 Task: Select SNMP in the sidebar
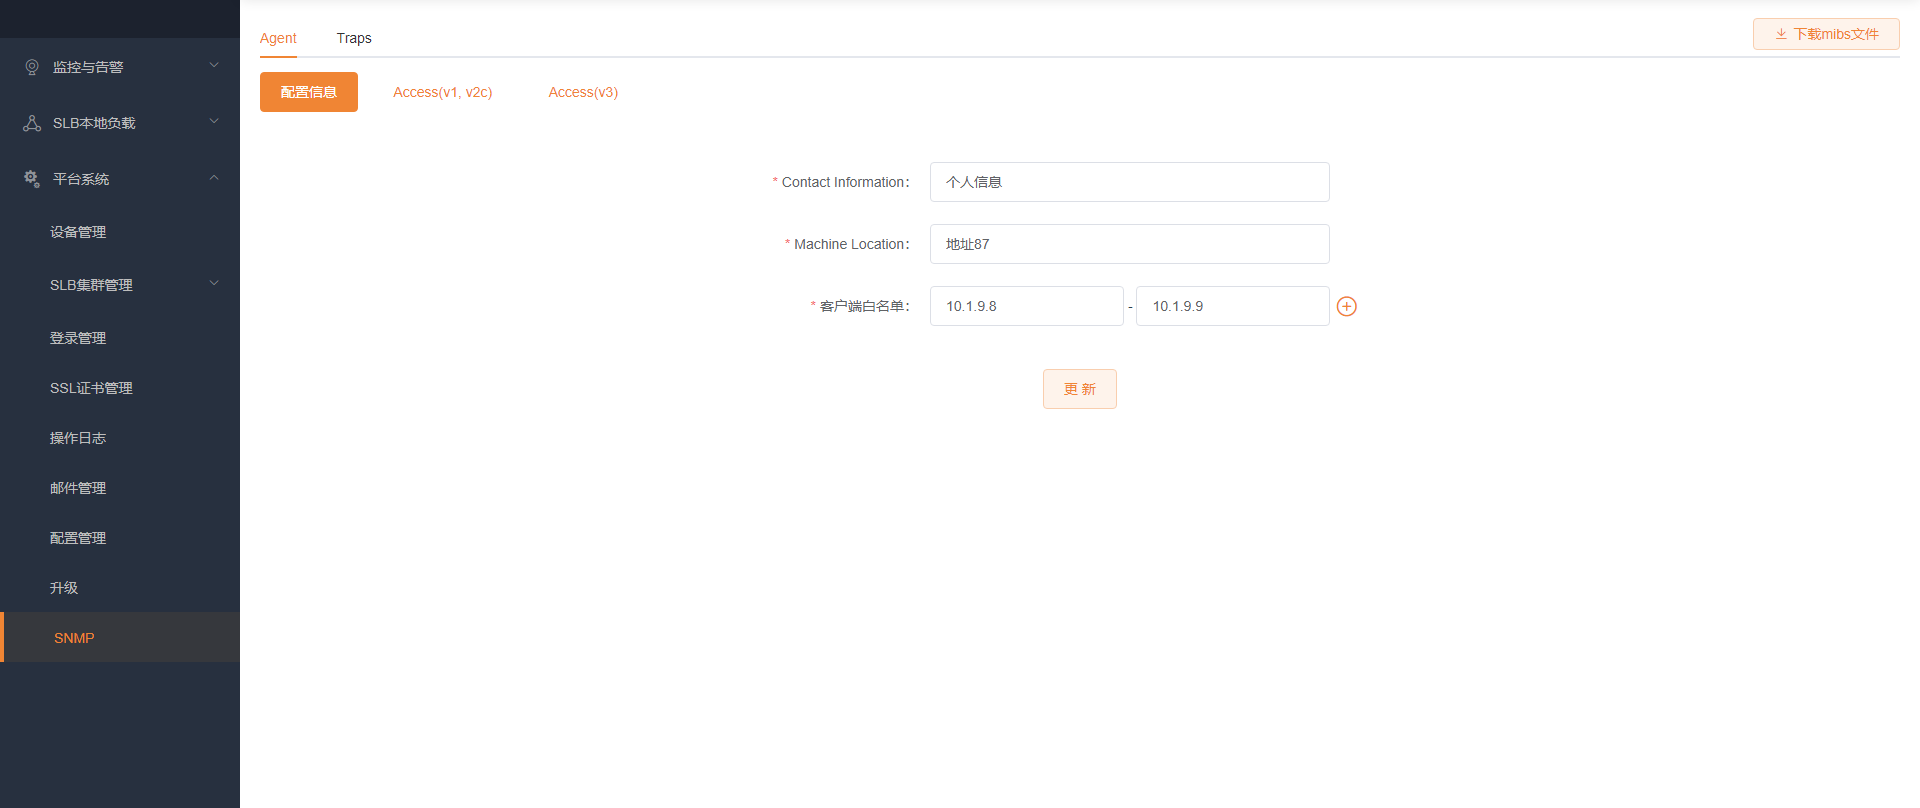(120, 637)
